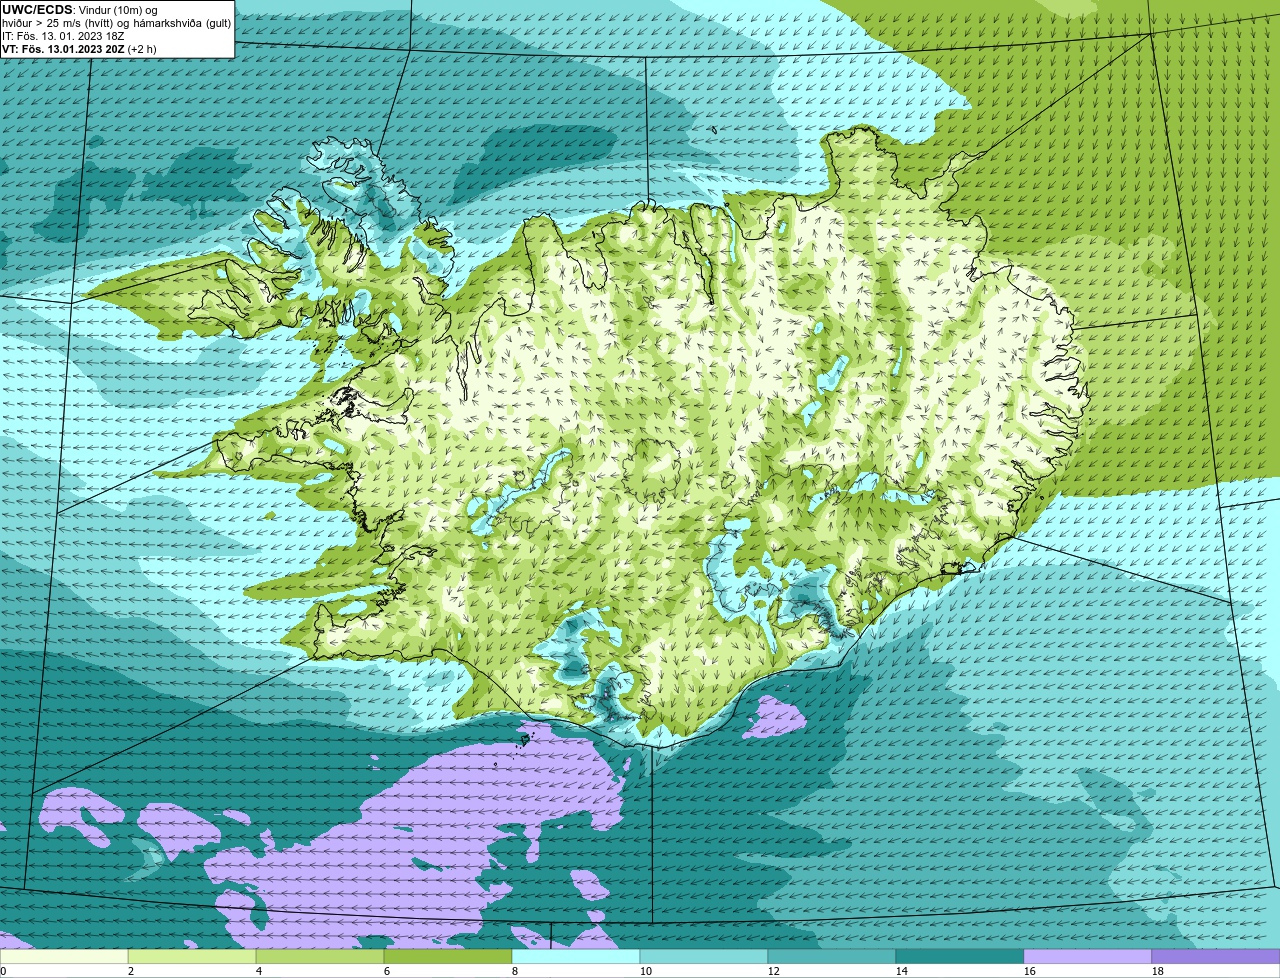The width and height of the screenshot is (1280, 978).
Task: Click the 'UWC/ECDS: Vindur (10m) og' title line
Action: [80, 10]
